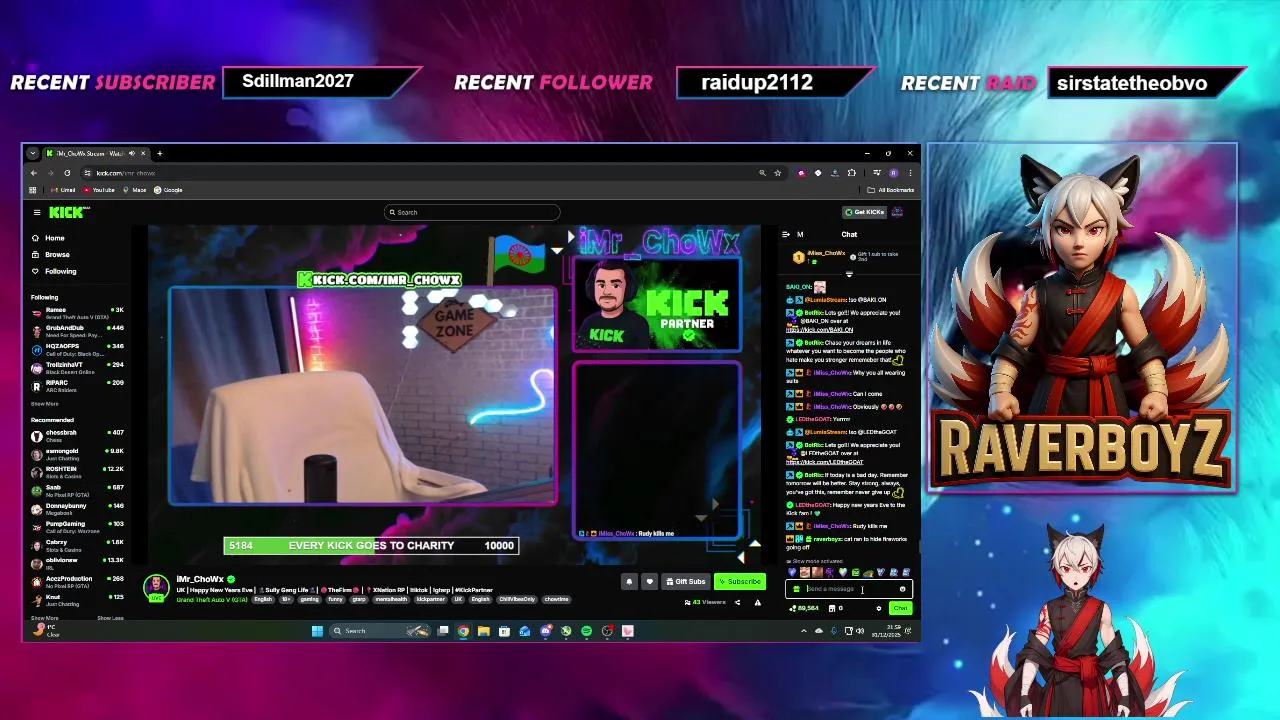
Task: Open Windows Start menu
Action: pos(317,631)
